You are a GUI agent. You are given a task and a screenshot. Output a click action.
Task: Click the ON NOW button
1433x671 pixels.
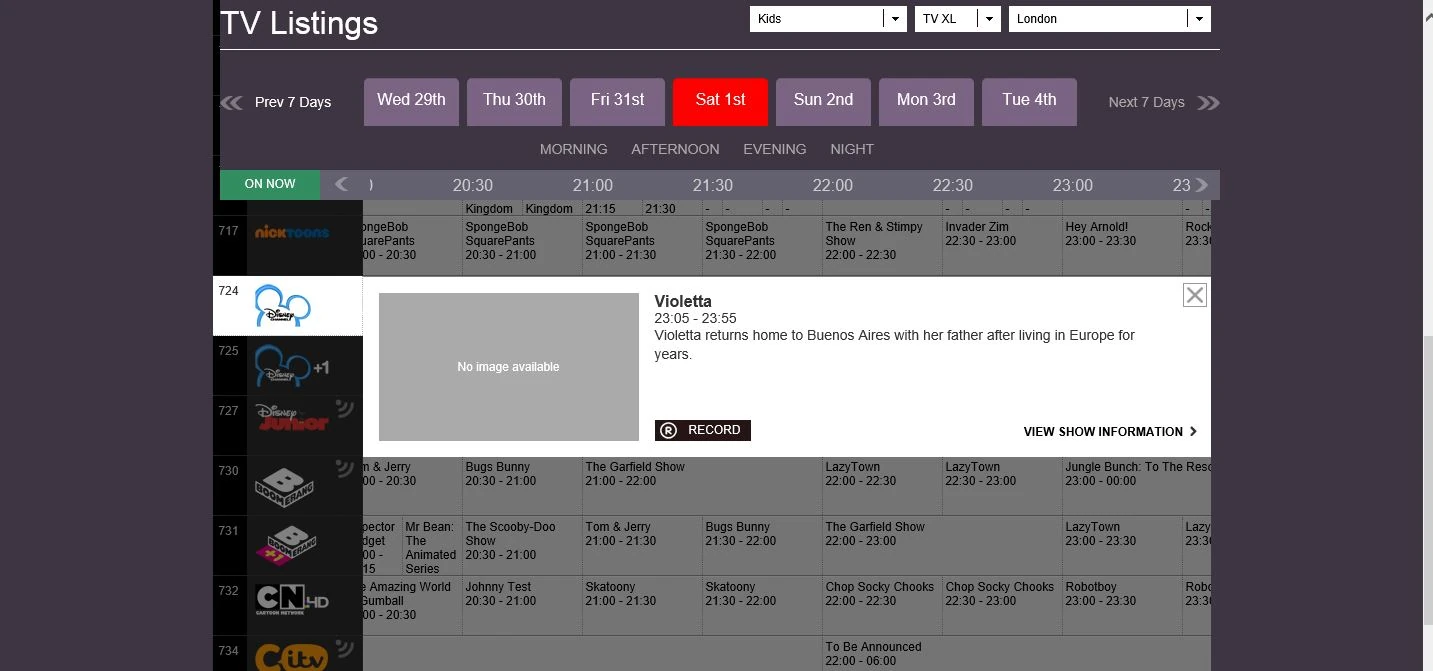tap(270, 184)
